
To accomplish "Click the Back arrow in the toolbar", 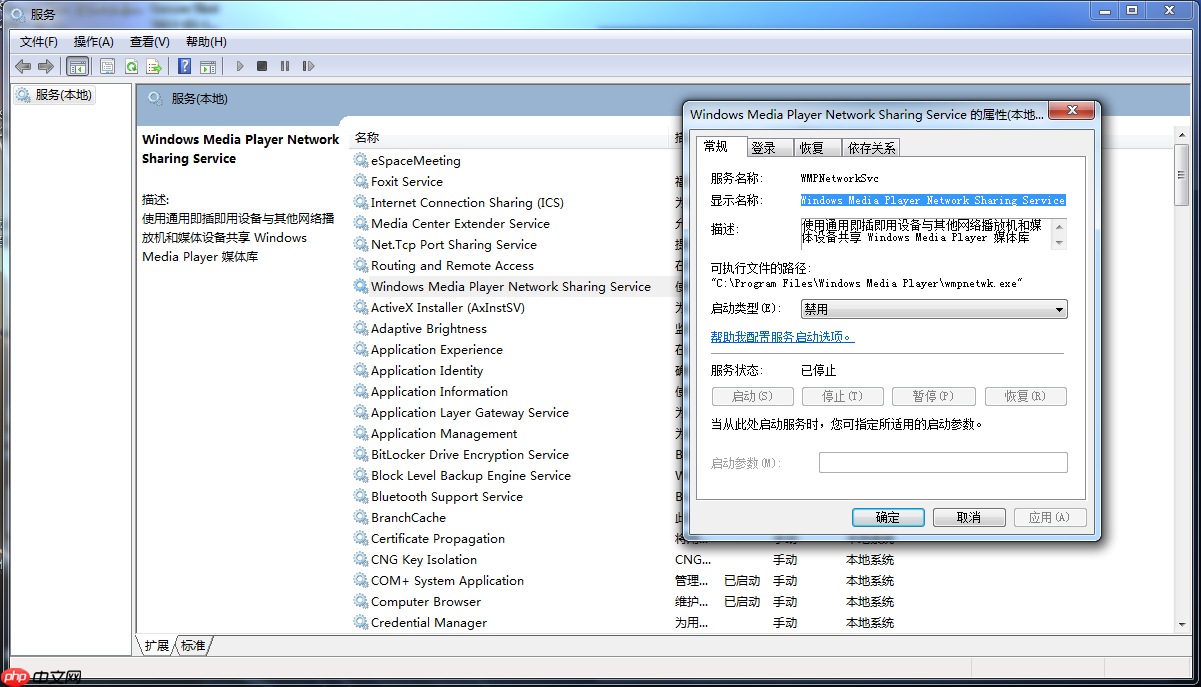I will tap(23, 66).
